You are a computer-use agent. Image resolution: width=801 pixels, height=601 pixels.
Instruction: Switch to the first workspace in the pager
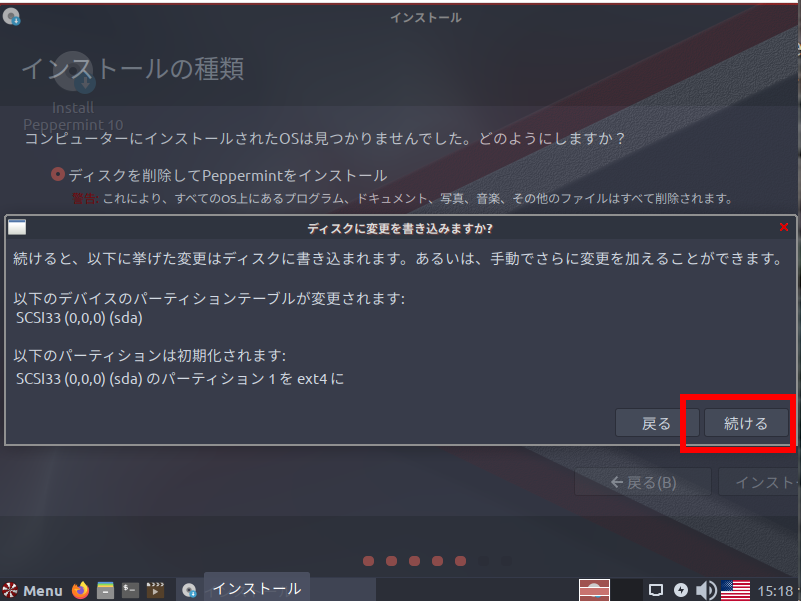click(x=594, y=590)
